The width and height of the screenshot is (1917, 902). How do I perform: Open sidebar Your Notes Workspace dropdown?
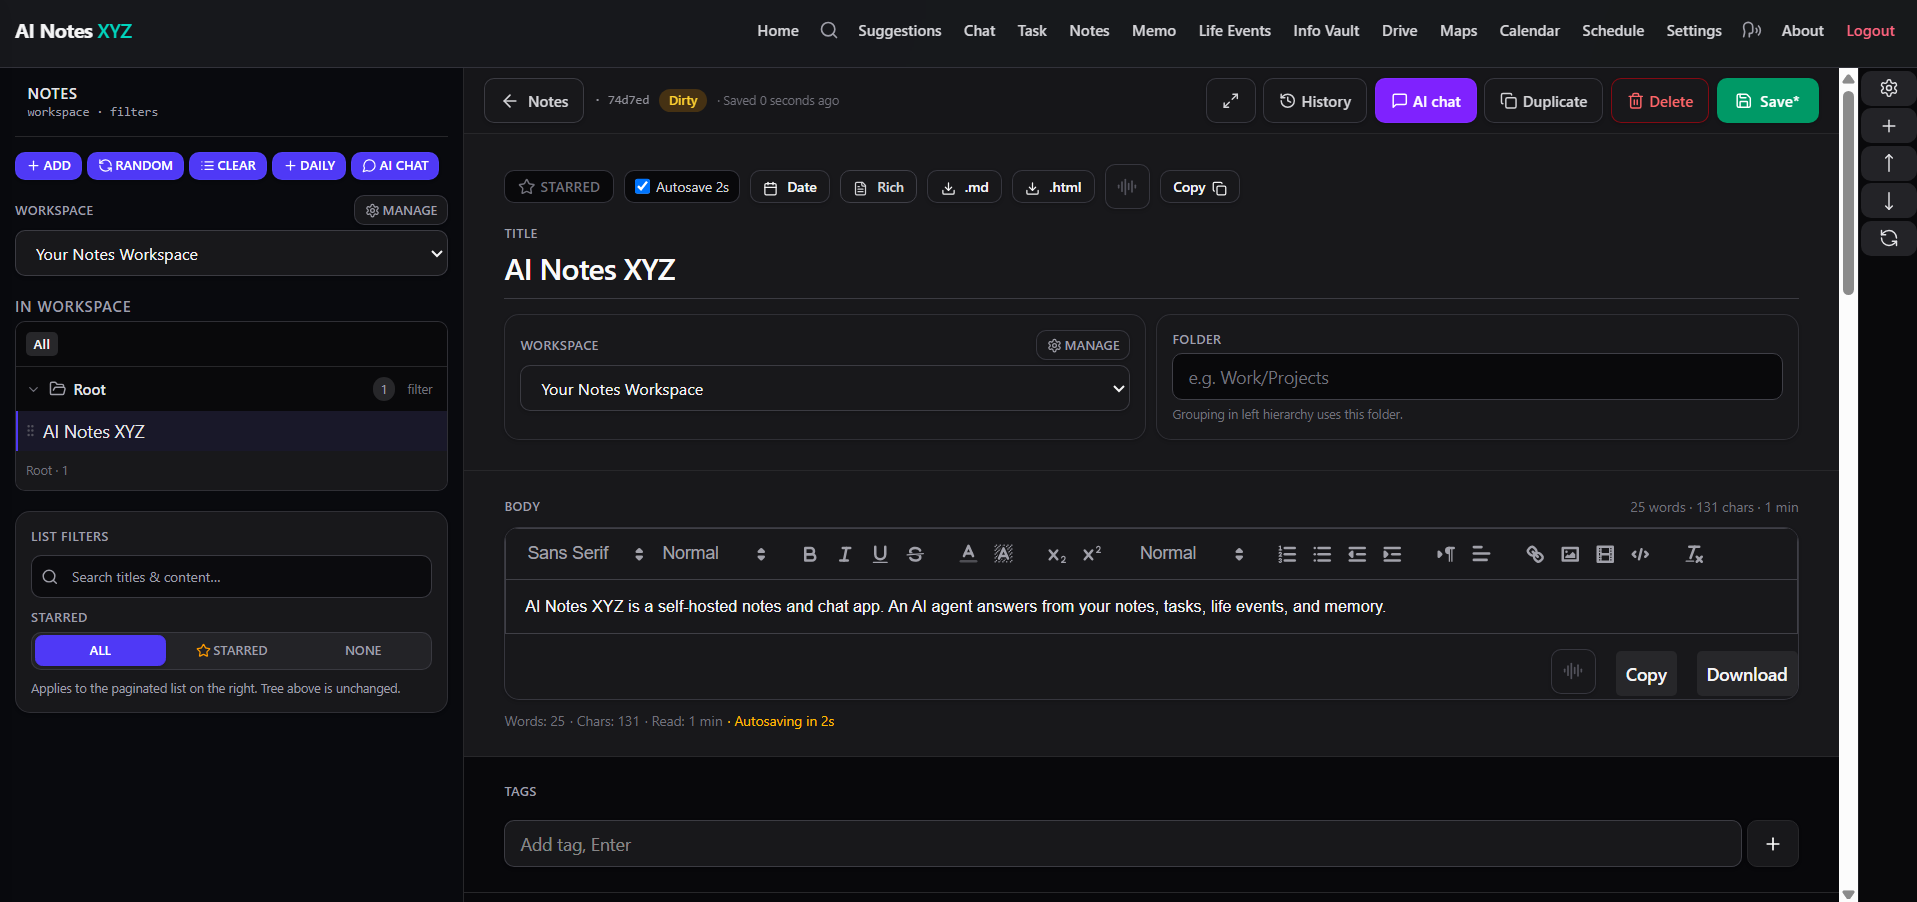[231, 254]
